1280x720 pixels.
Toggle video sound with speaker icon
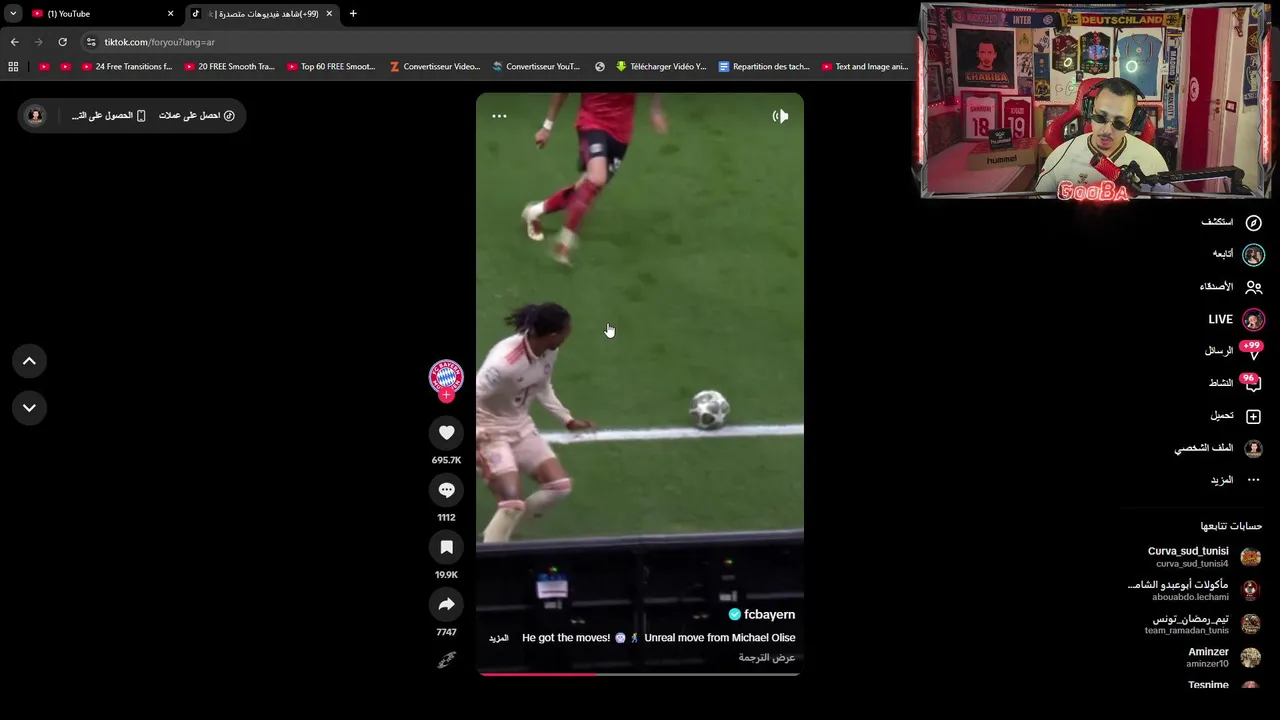point(780,116)
